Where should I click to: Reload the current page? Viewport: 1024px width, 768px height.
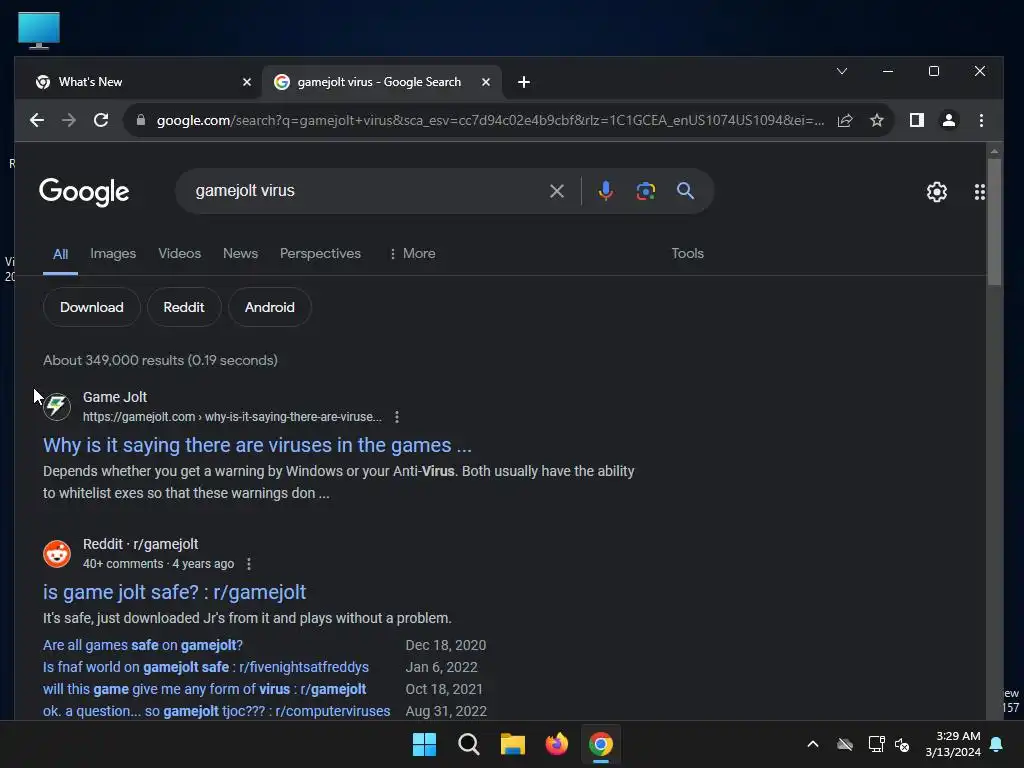[x=101, y=120]
